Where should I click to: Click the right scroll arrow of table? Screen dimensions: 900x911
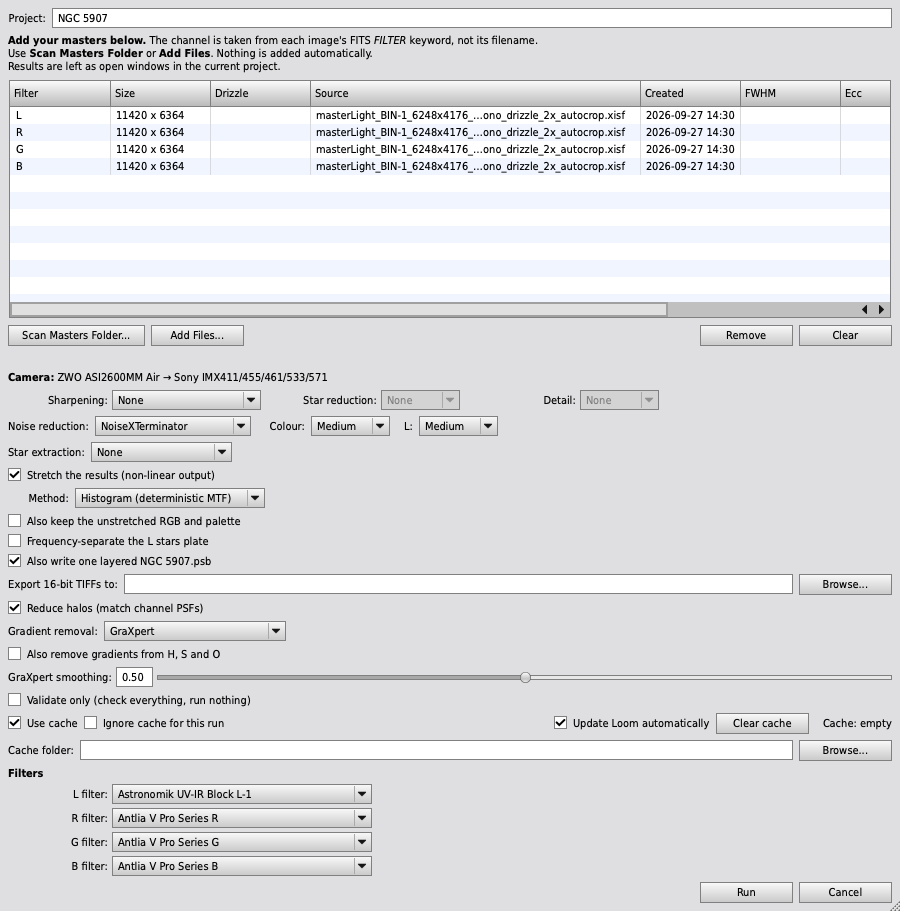coord(881,310)
